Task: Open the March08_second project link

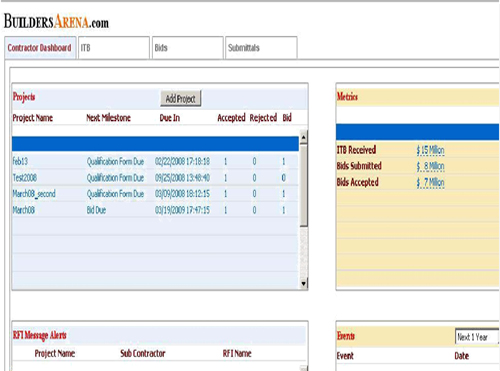Action: (x=34, y=194)
